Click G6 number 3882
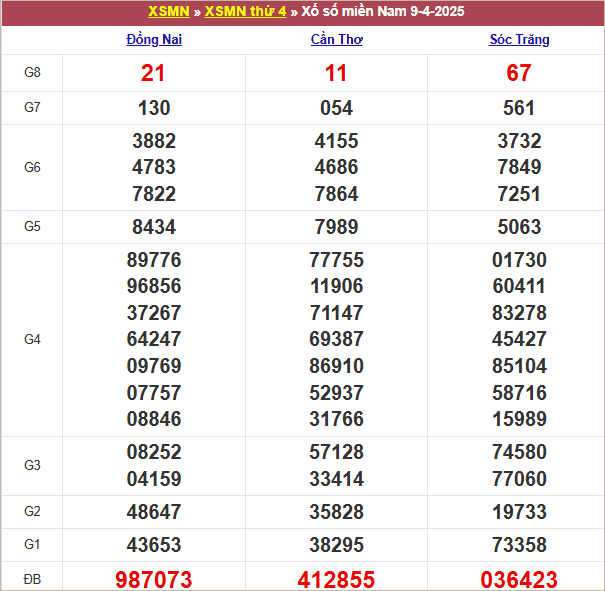605x591 pixels. coord(154,140)
